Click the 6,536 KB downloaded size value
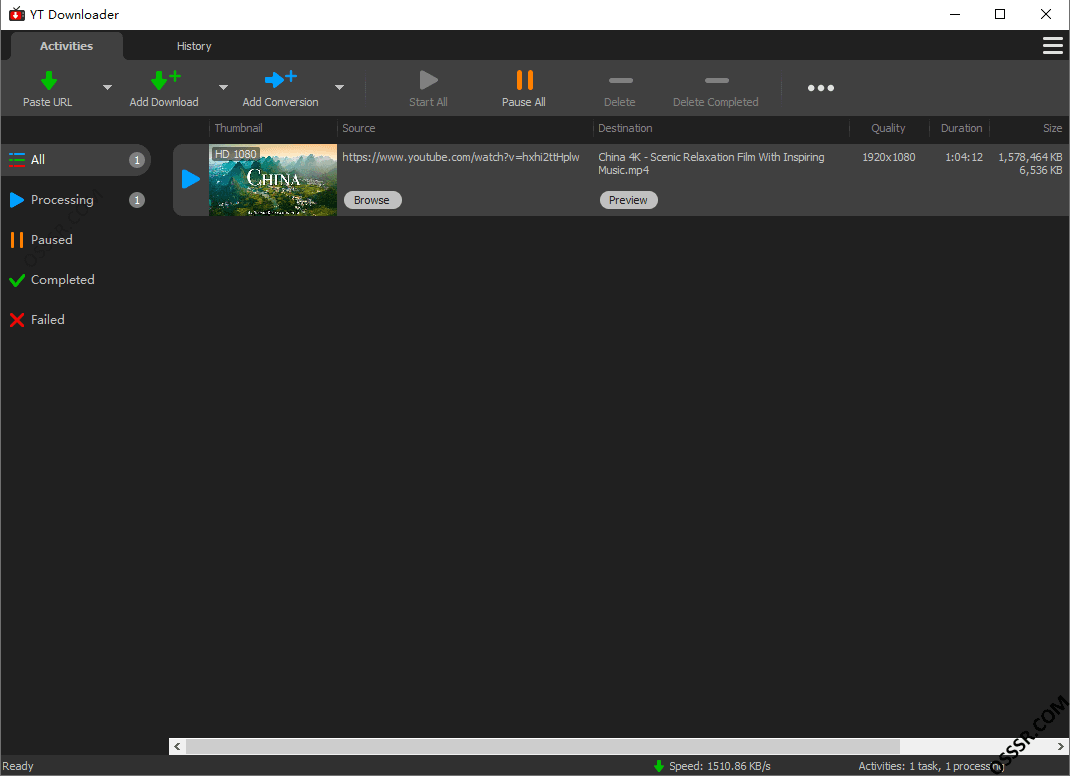 pos(1041,171)
